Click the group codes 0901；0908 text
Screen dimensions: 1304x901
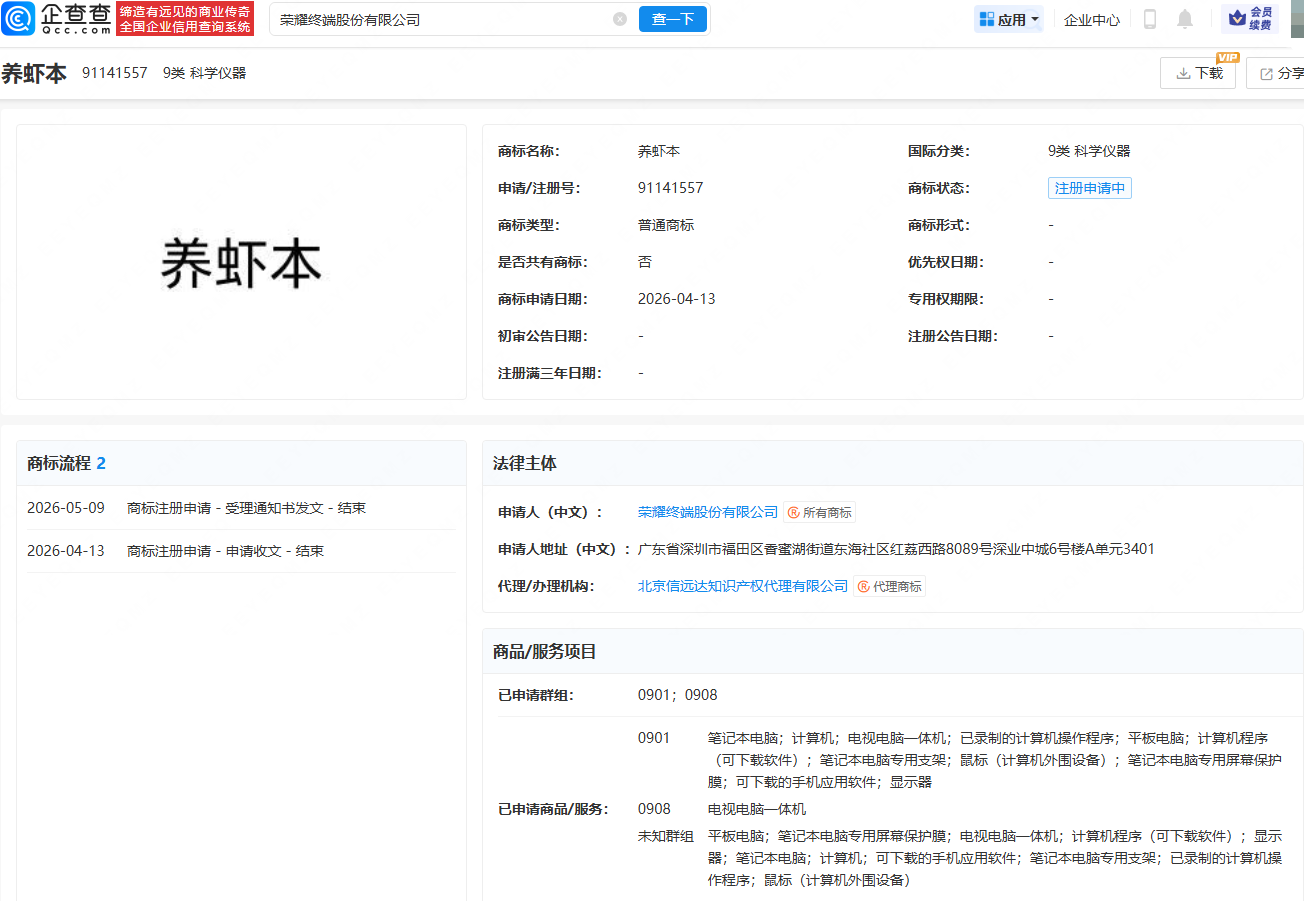678,695
